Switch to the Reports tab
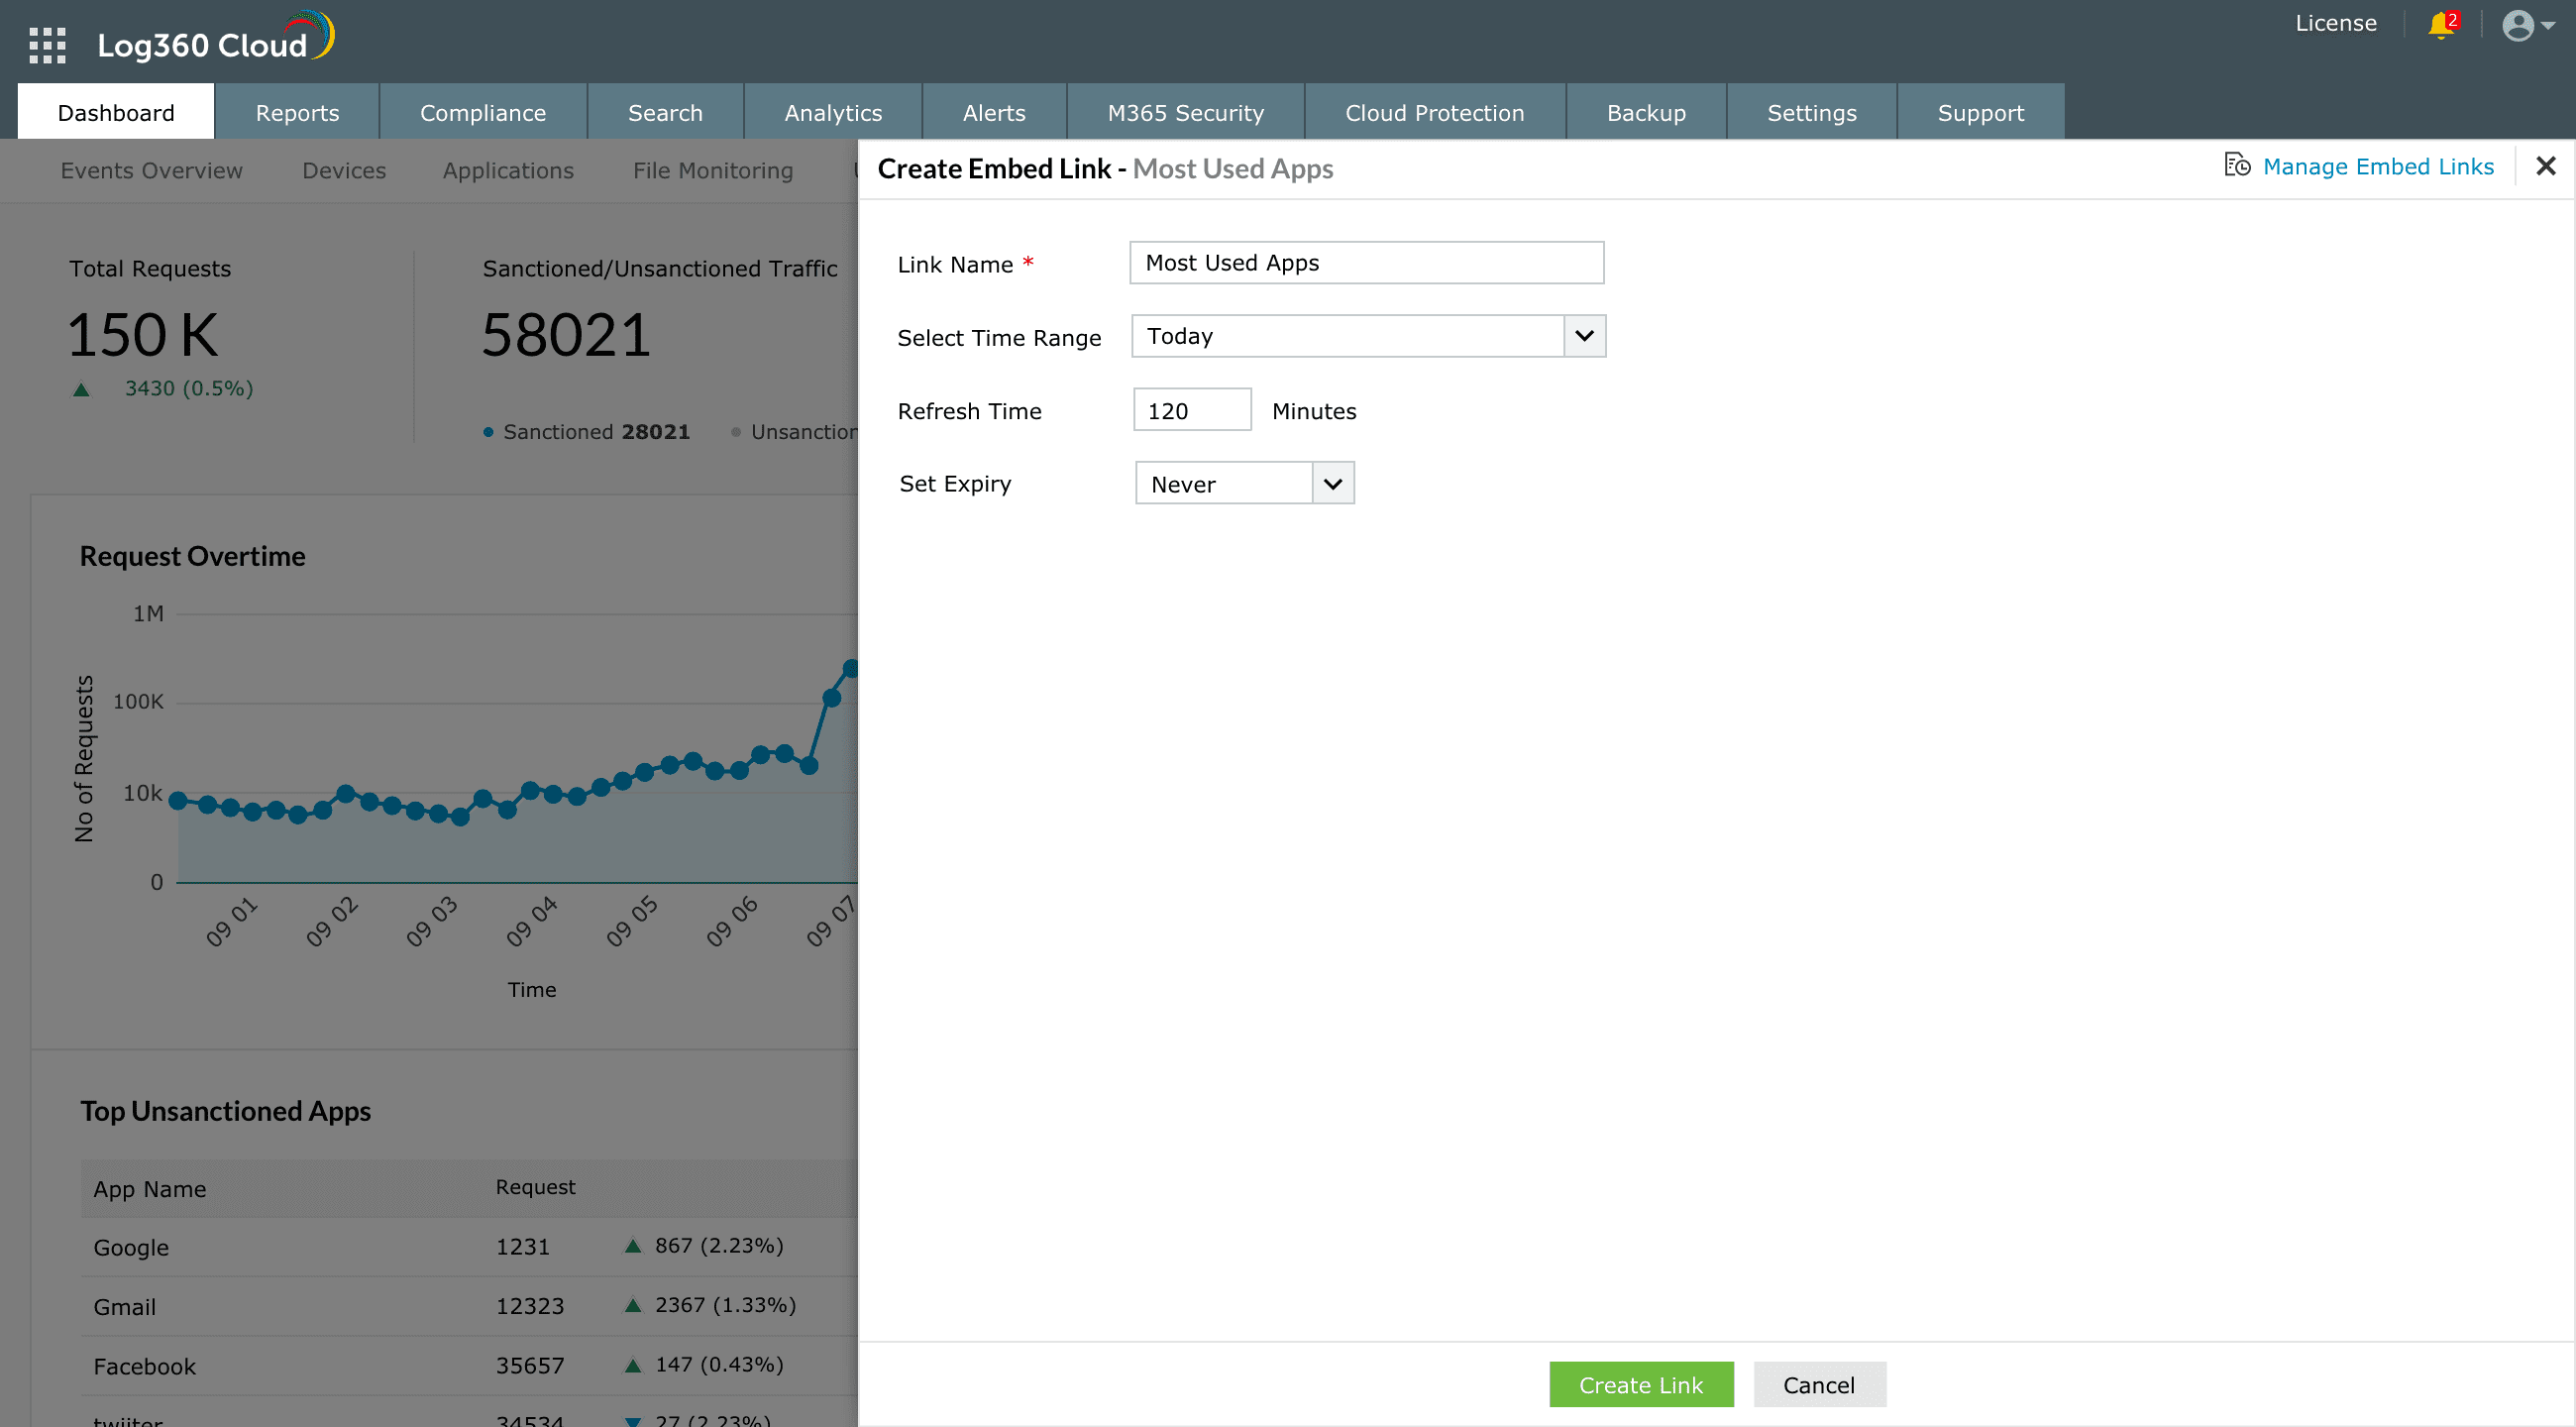 click(297, 113)
